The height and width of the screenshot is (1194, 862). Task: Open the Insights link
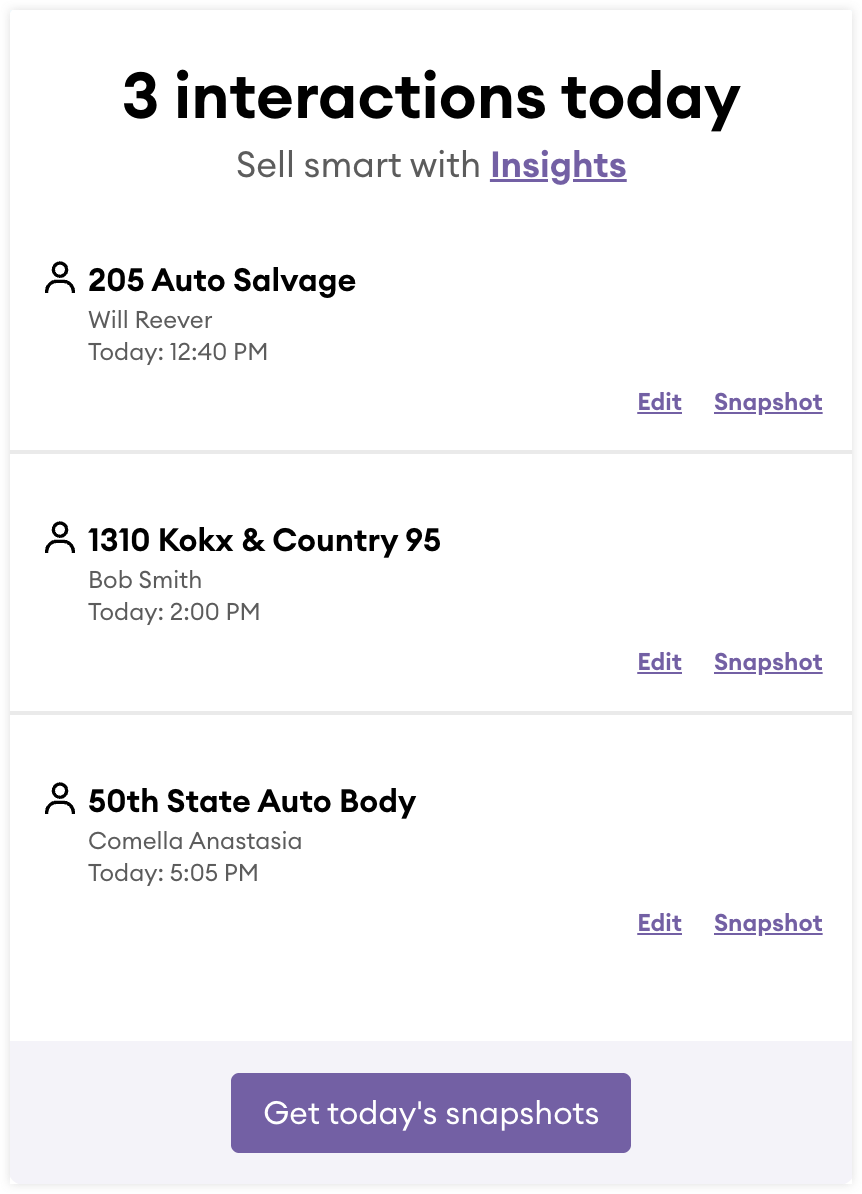click(x=558, y=165)
